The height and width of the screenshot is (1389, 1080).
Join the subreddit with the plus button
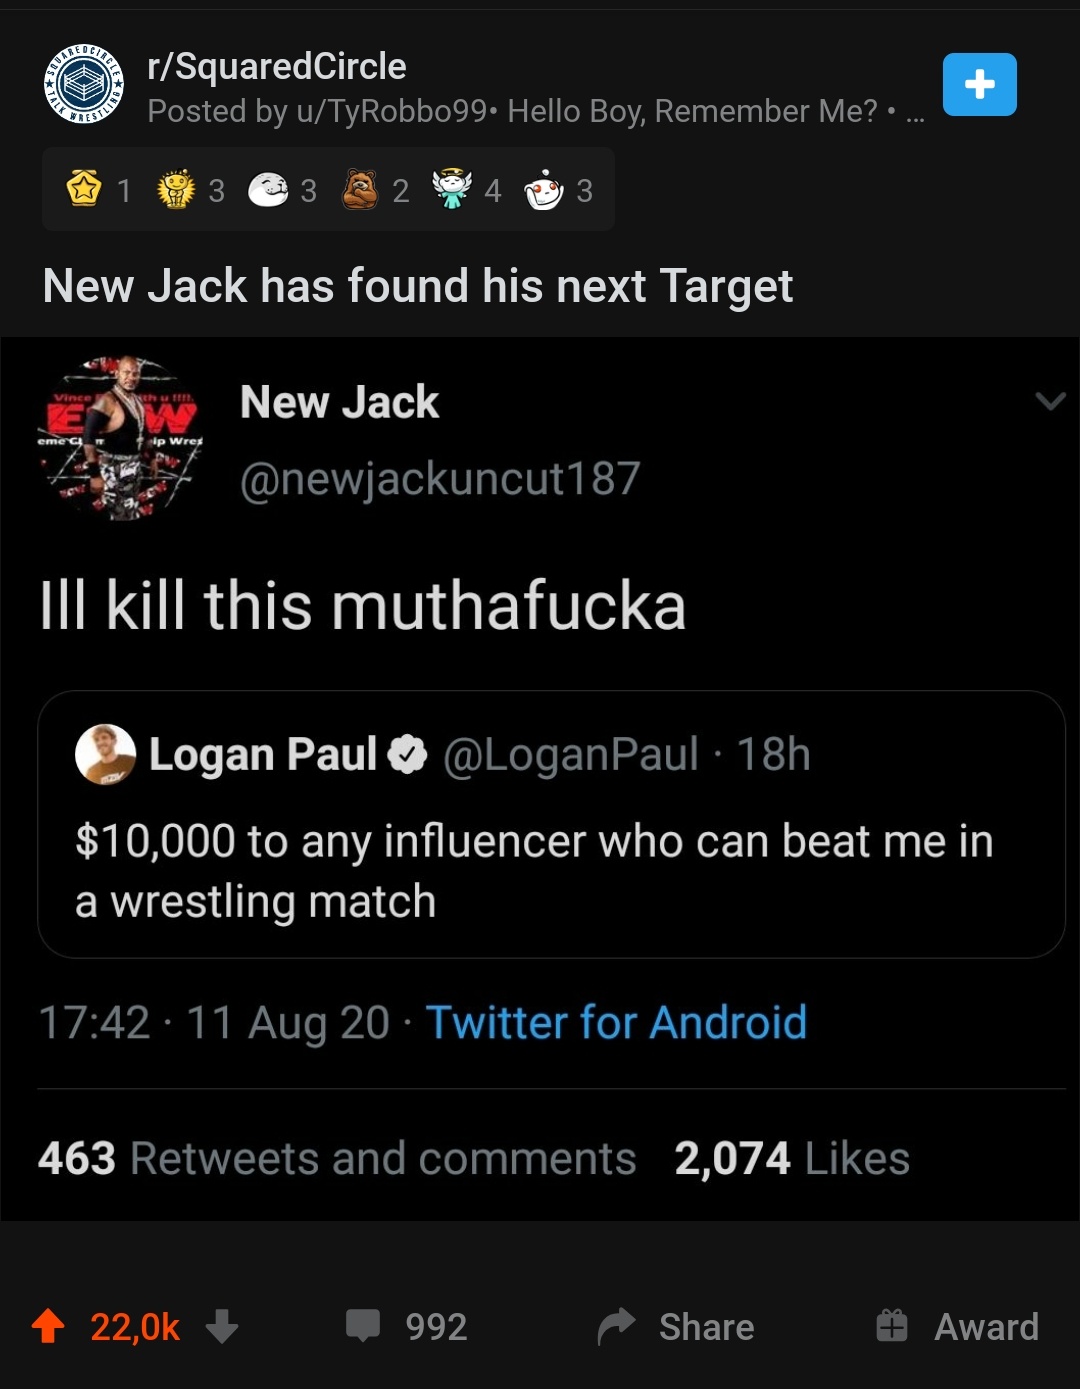979,84
